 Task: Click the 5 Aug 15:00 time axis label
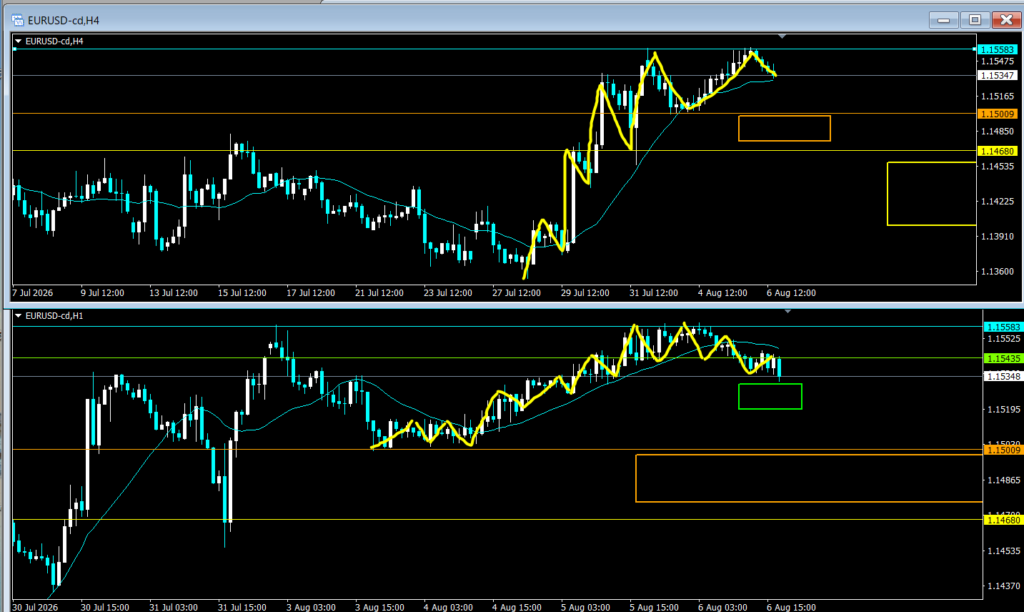click(x=654, y=607)
